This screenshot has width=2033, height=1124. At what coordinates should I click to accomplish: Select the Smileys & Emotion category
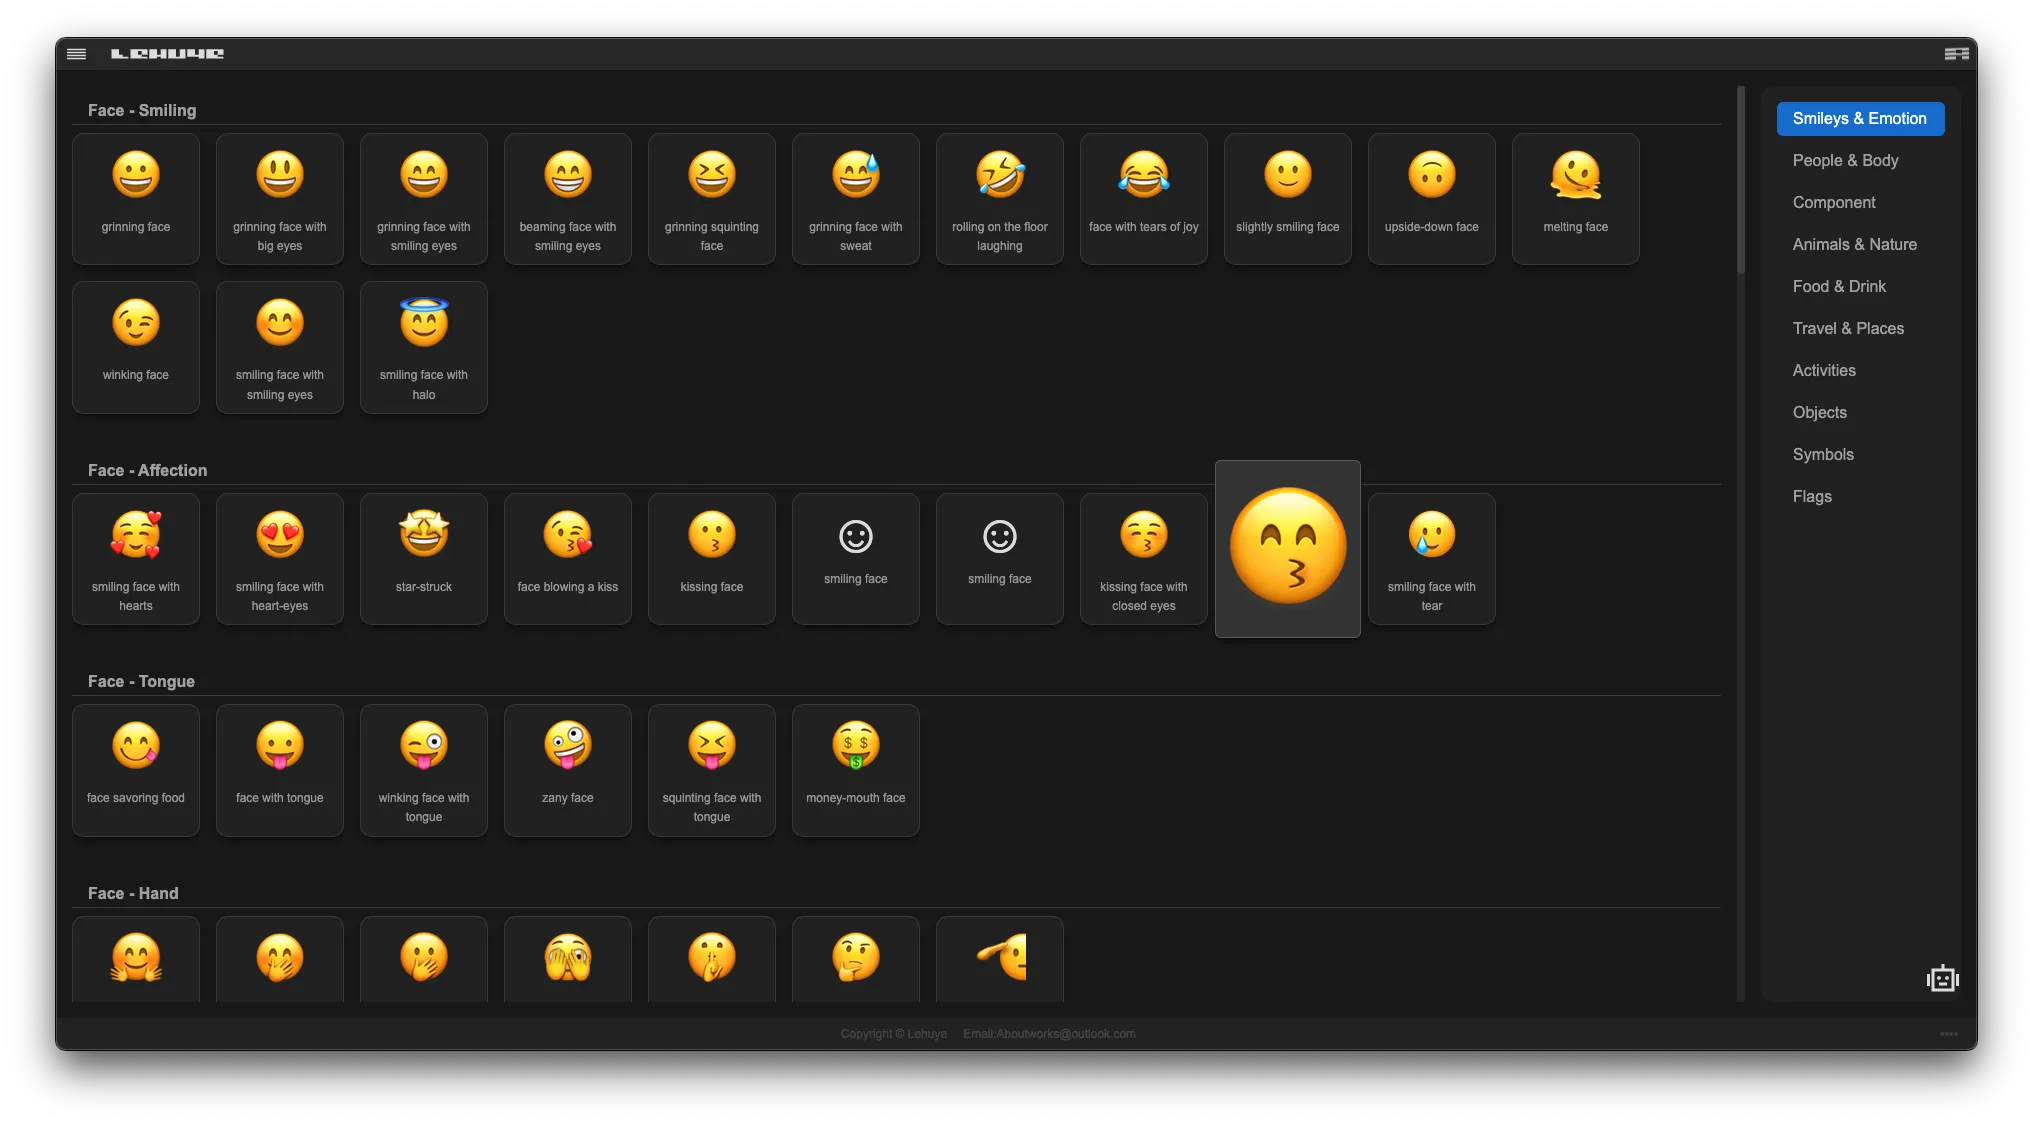1859,118
